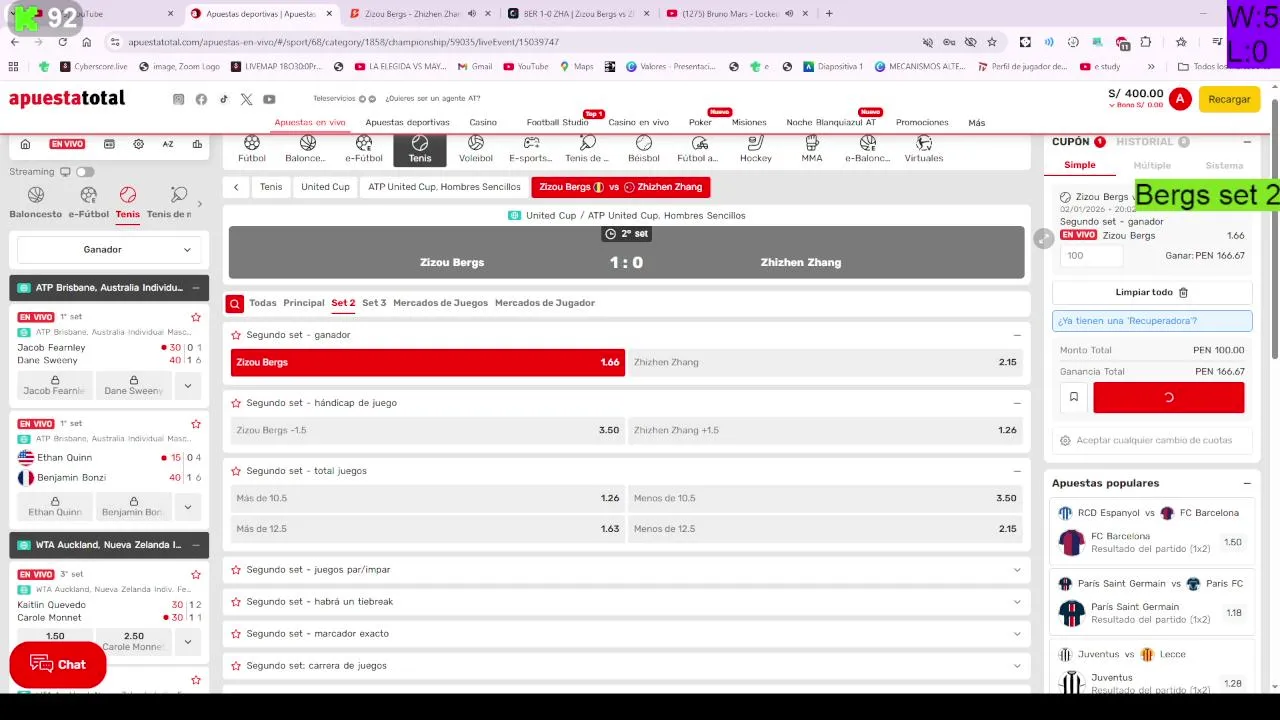
Task: Collapse the Segundo set - ganador market
Action: click(1017, 335)
